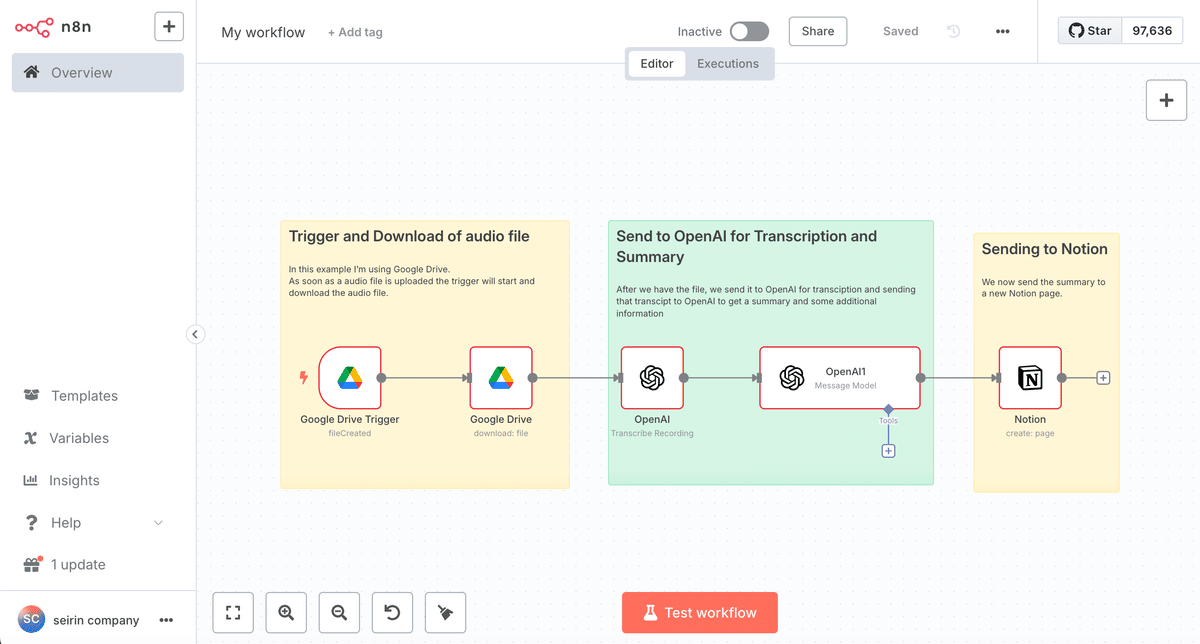
Task: Click the zoom out icon
Action: [339, 612]
